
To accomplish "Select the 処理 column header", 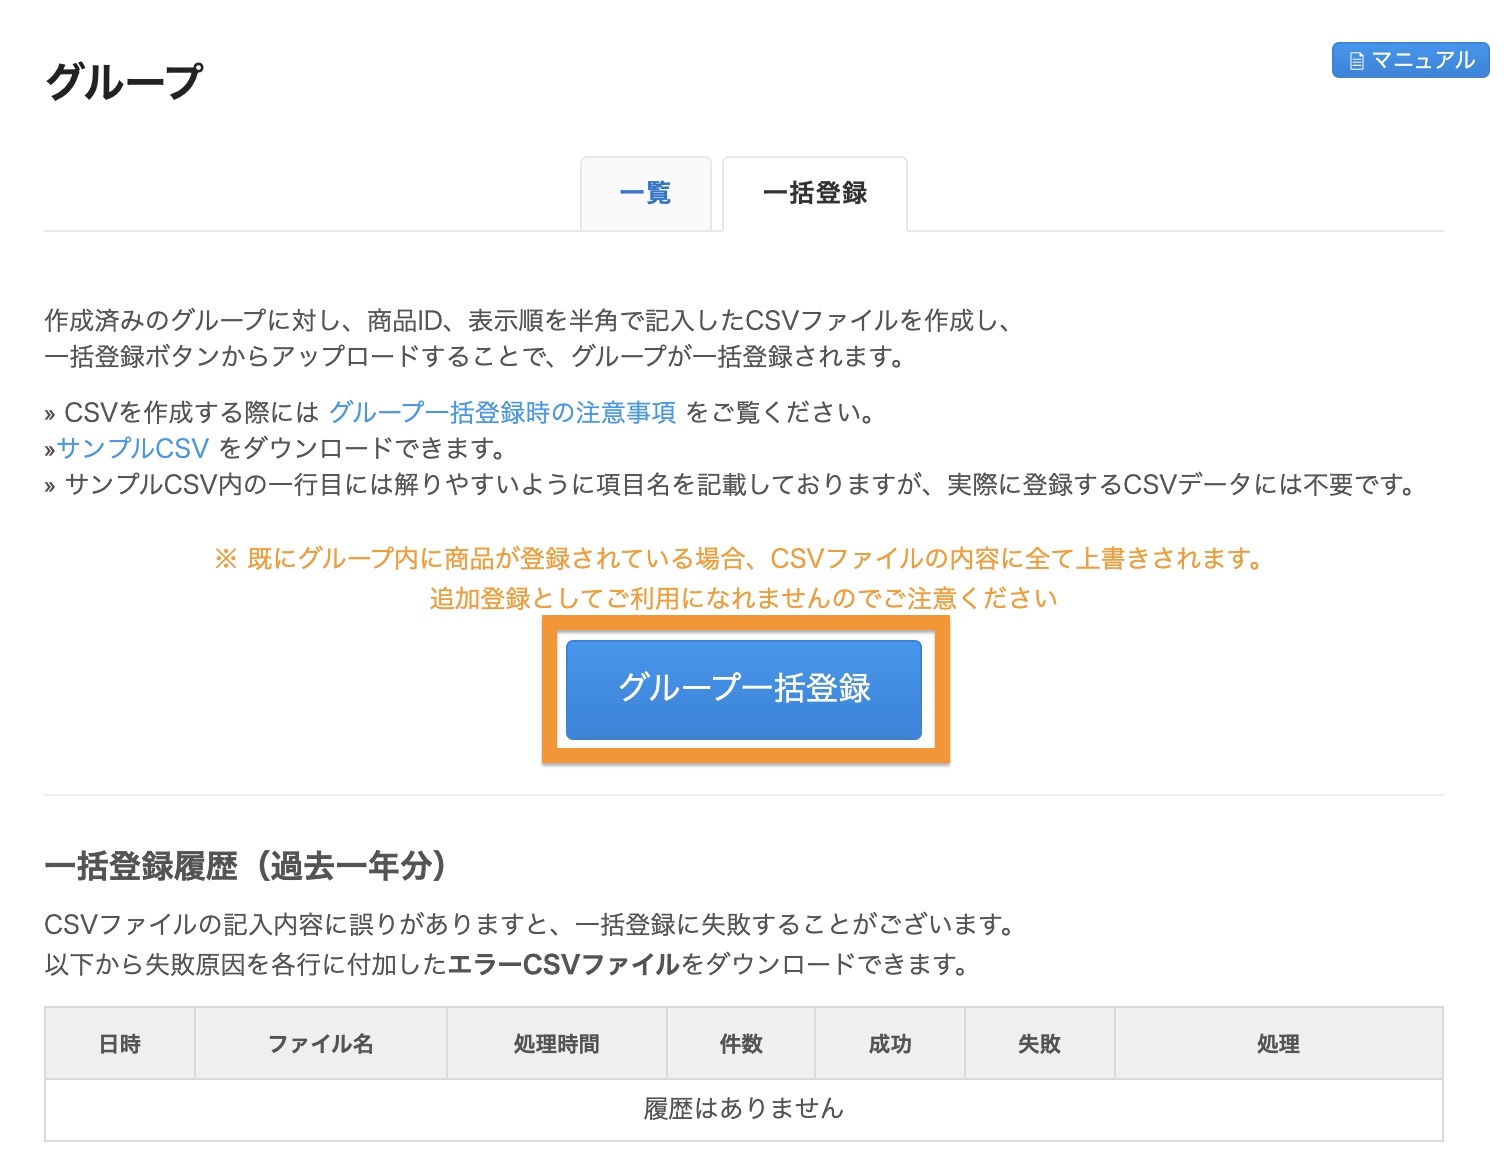I will (x=1277, y=1043).
